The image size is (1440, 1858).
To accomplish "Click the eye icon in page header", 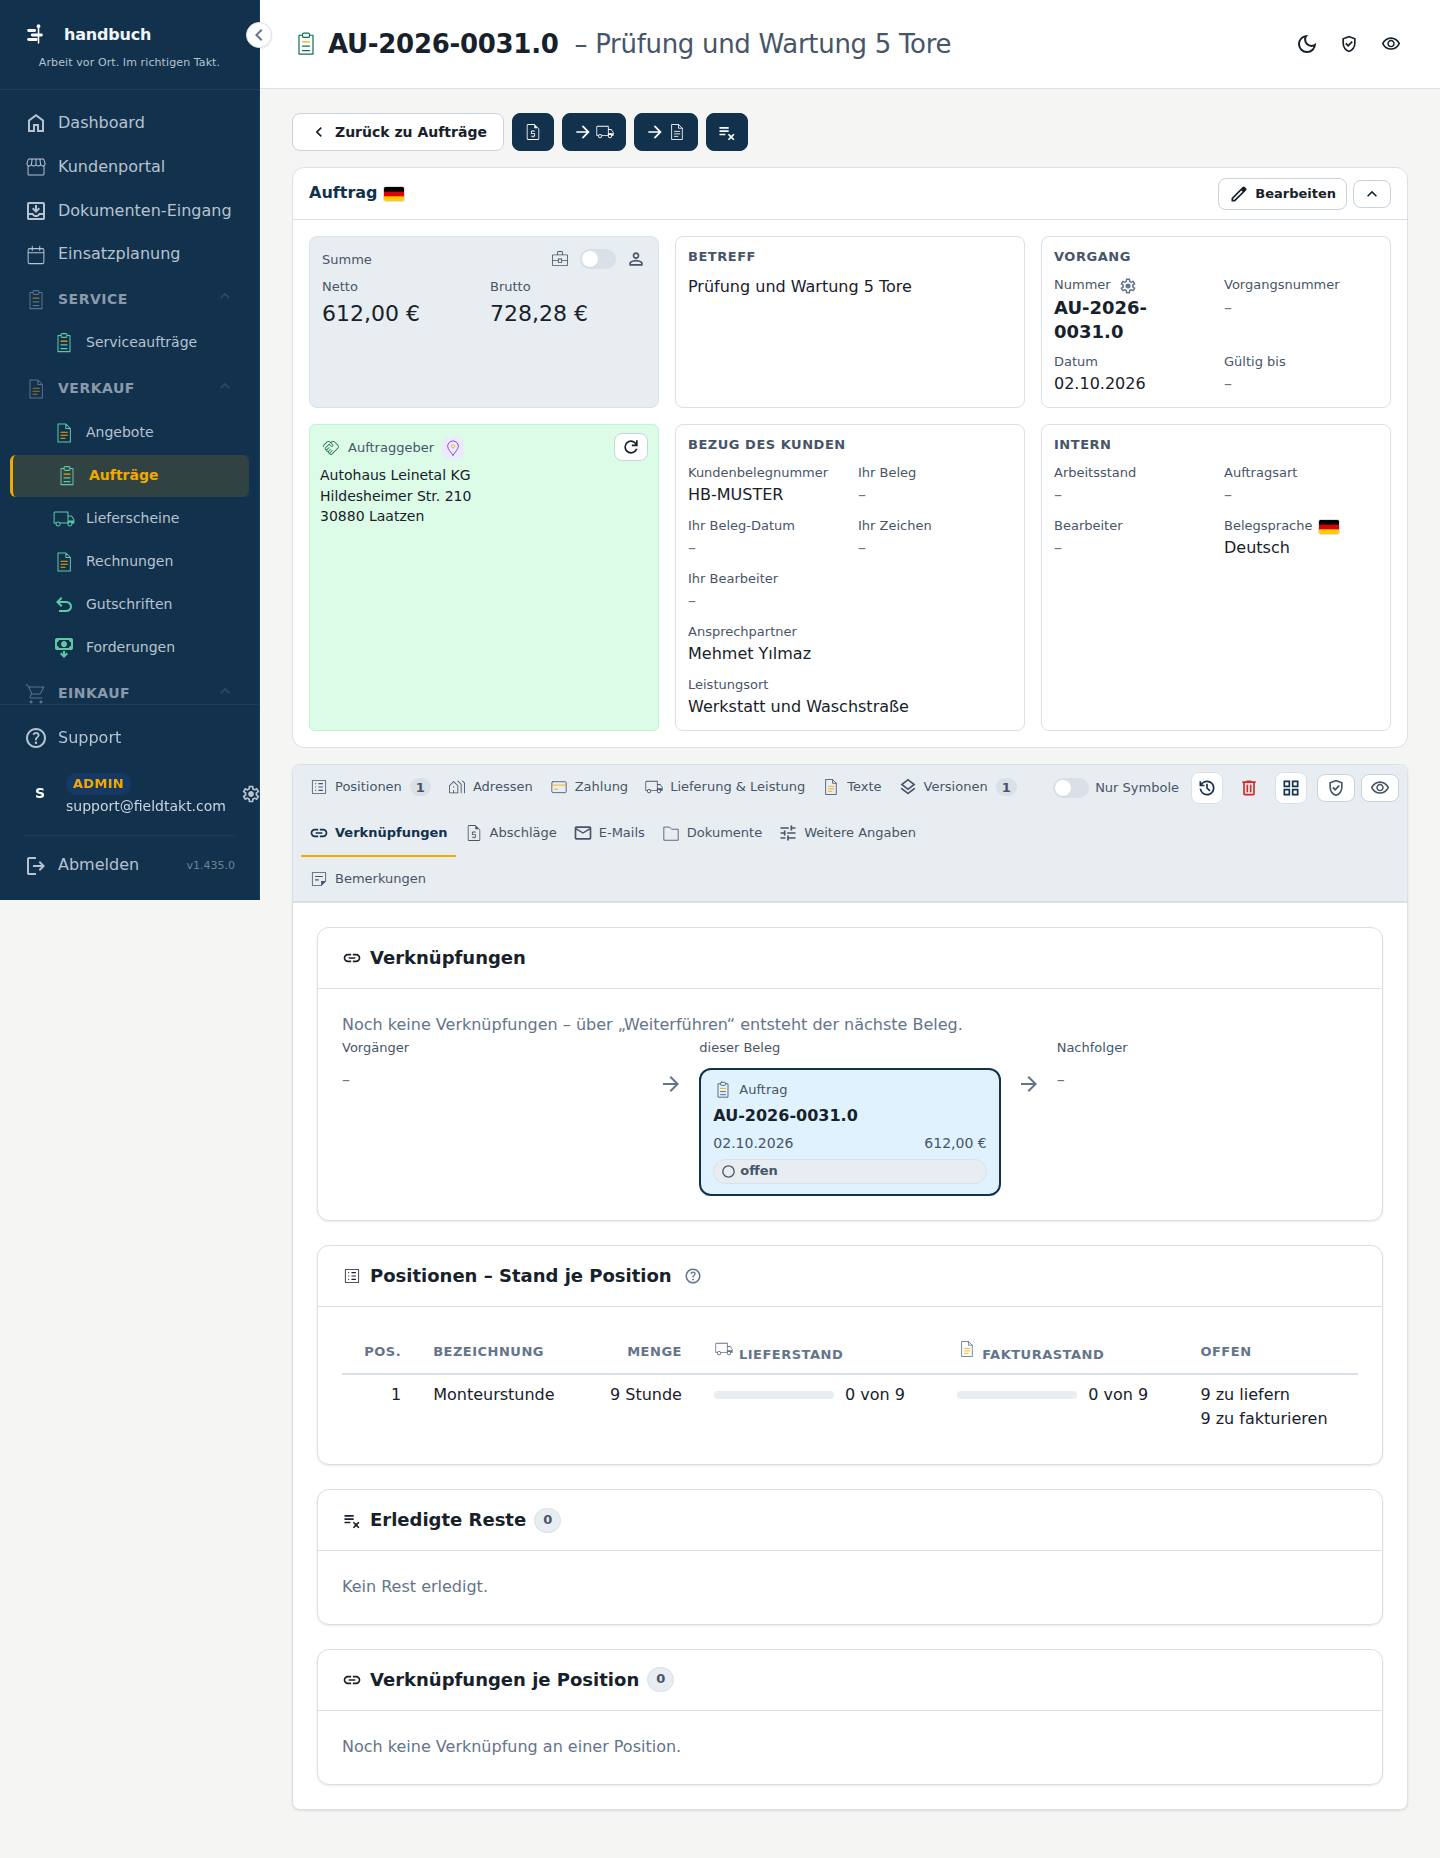I will (x=1391, y=44).
